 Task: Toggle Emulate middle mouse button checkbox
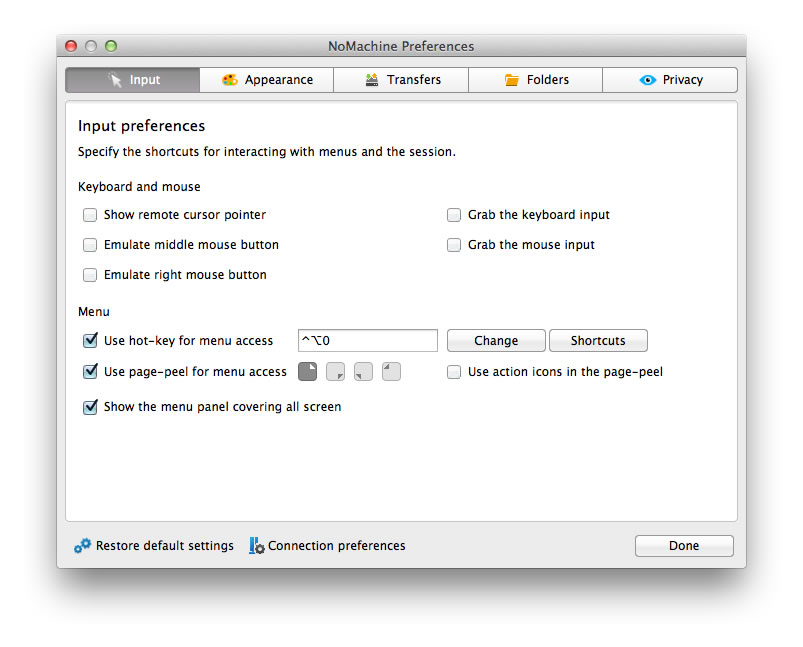[90, 245]
